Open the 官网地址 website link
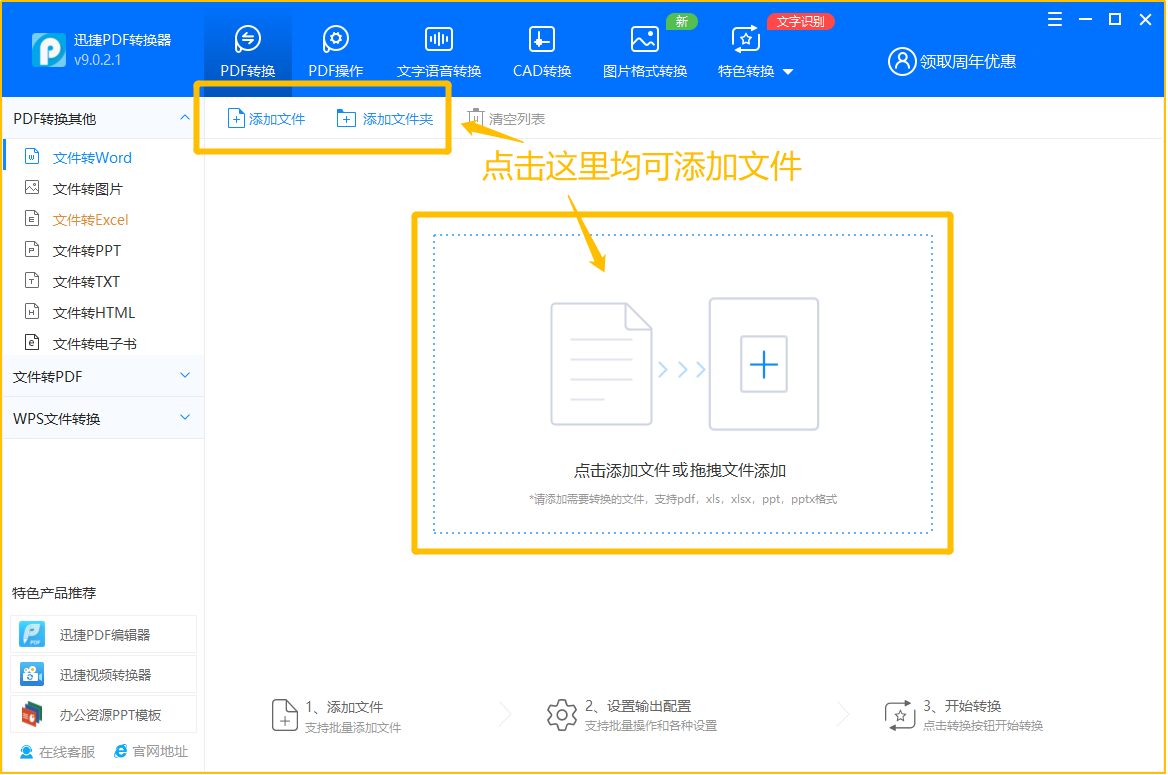Image resolution: width=1168 pixels, height=775 pixels. tap(151, 752)
